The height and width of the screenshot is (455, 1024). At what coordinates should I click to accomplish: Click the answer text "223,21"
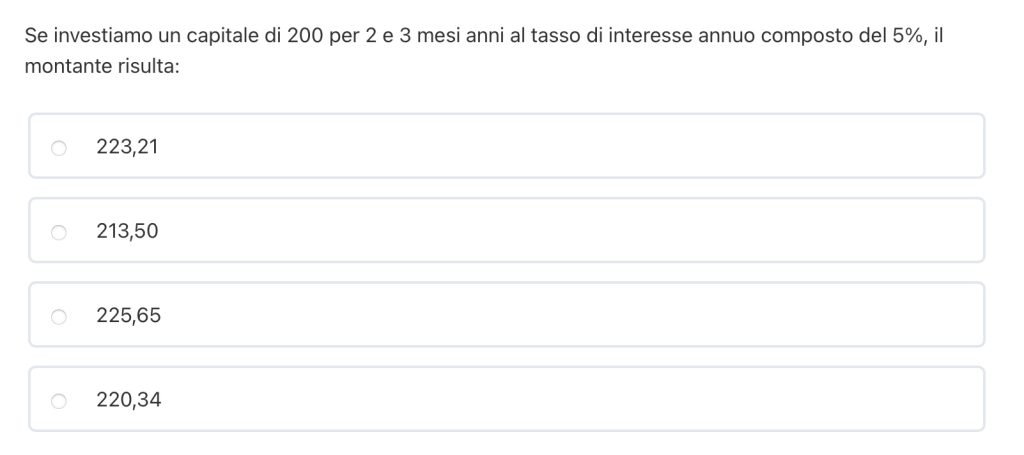pos(127,147)
